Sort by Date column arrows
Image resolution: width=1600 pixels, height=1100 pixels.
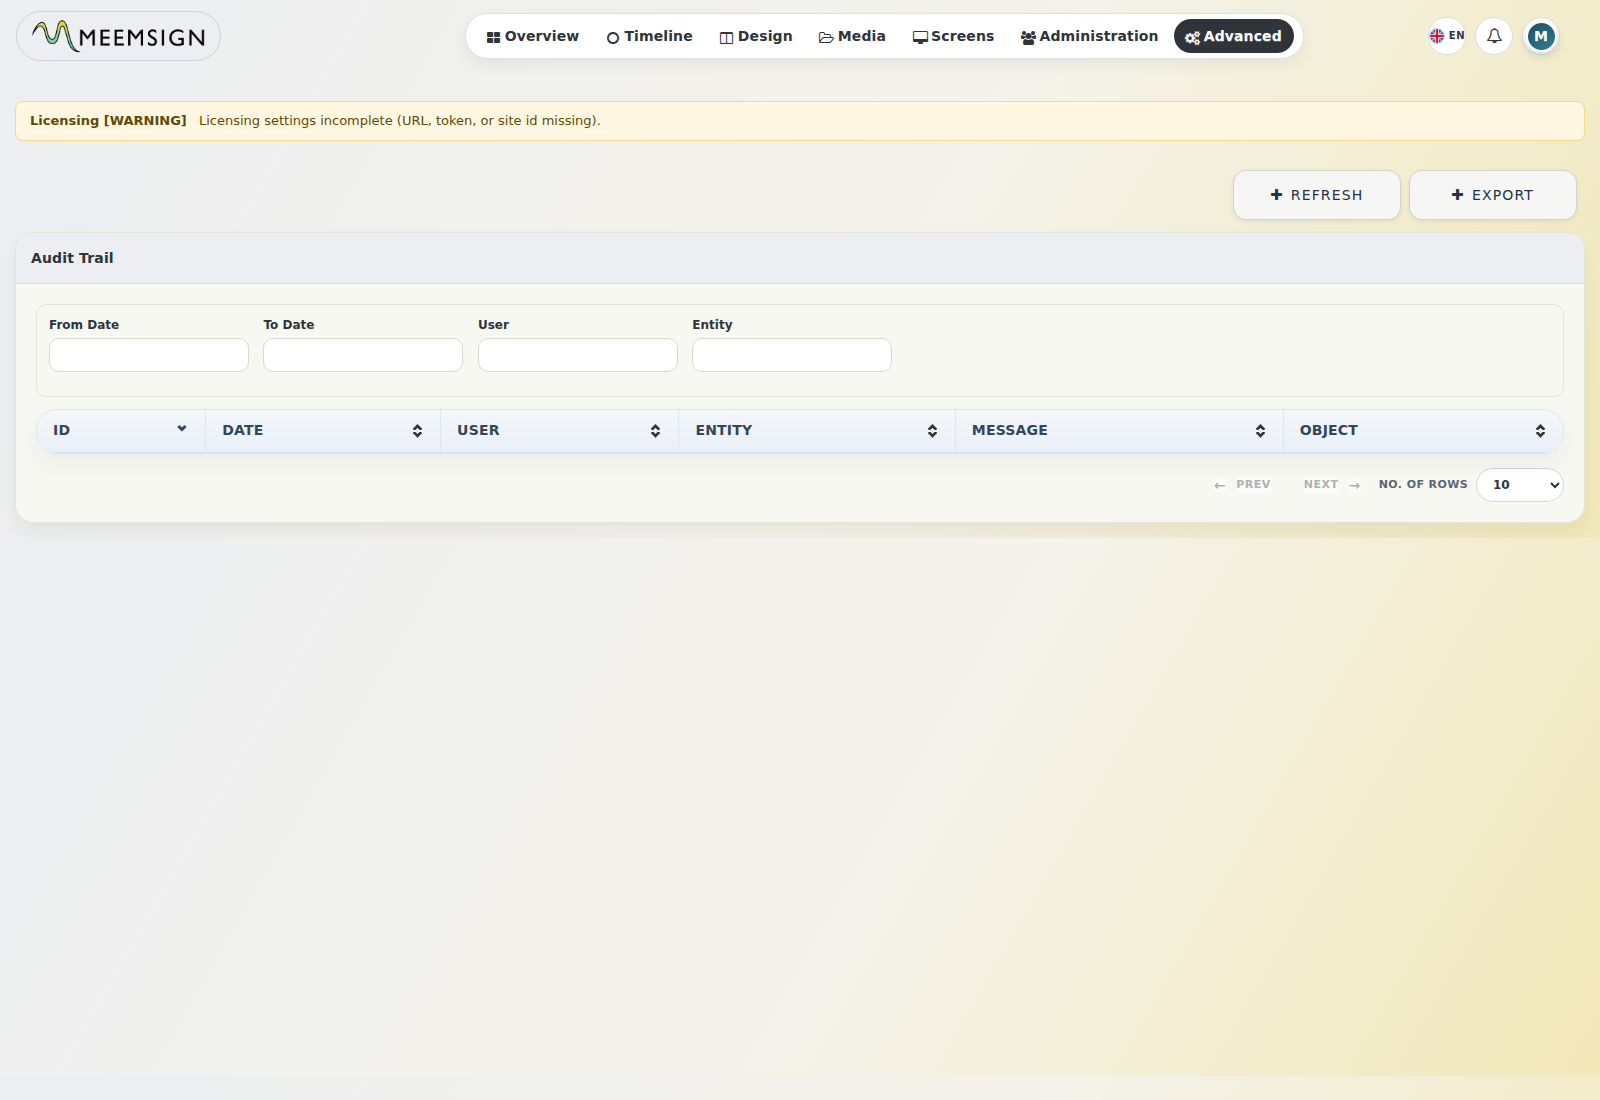(x=417, y=431)
